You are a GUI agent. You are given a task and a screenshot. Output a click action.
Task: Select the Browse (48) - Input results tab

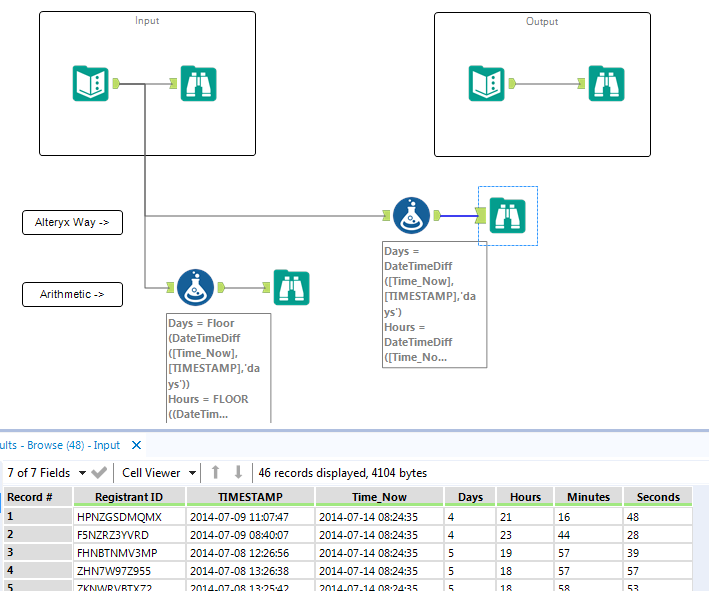coord(60,445)
